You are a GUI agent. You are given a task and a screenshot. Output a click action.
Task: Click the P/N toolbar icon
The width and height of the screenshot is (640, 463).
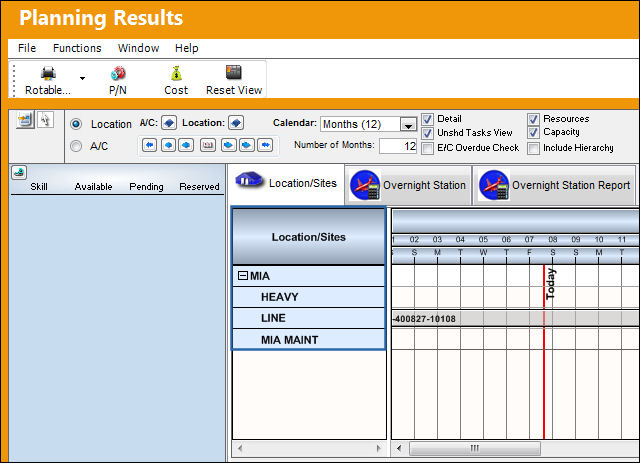[118, 80]
